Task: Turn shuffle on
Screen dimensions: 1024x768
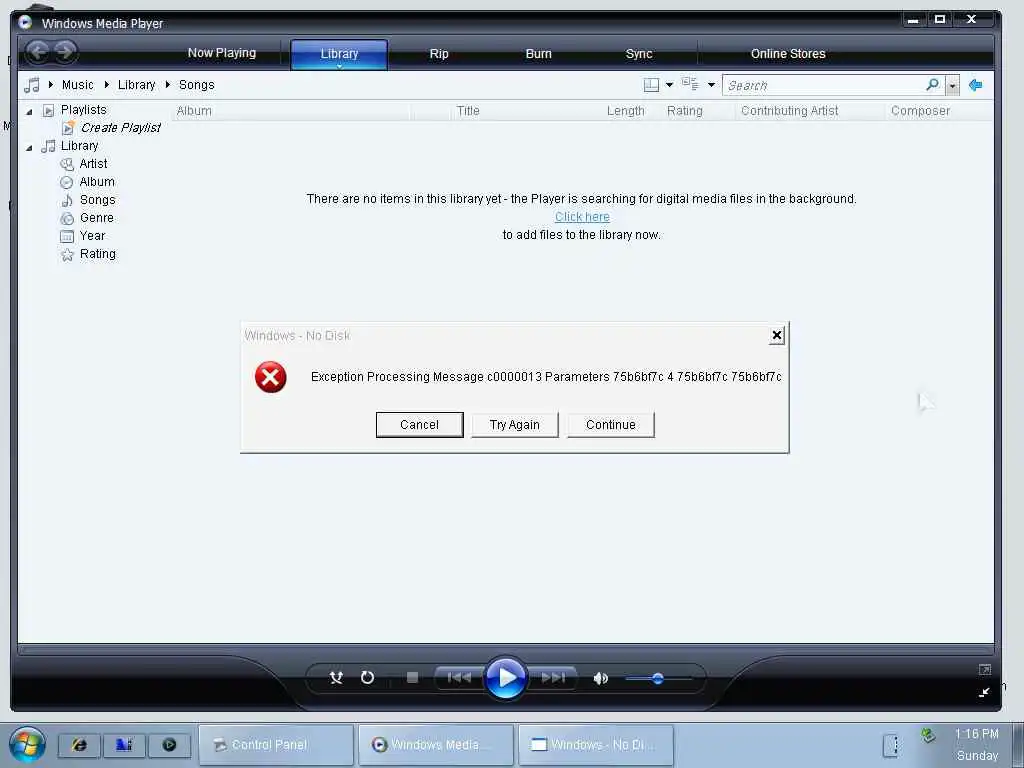Action: click(336, 677)
